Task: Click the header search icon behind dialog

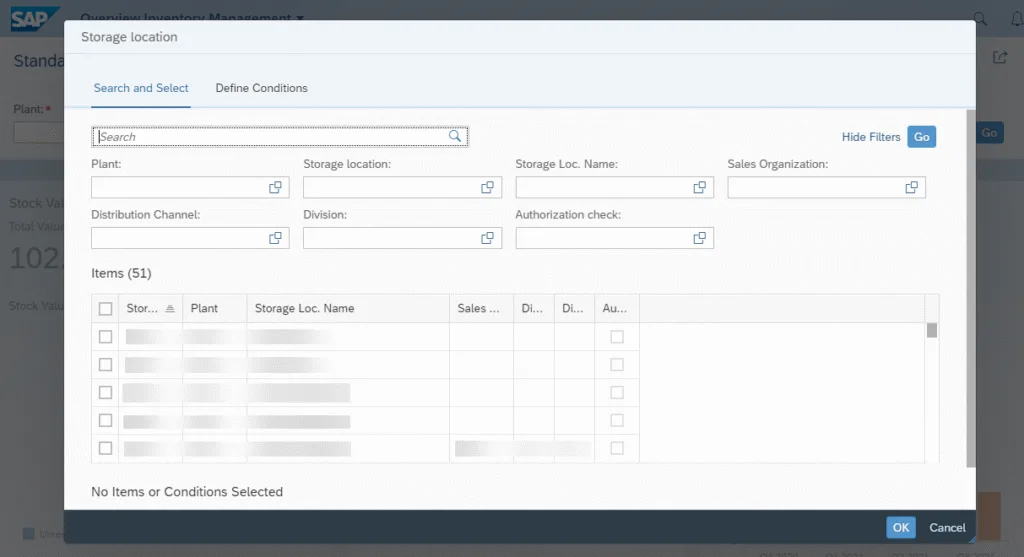Action: tap(980, 19)
